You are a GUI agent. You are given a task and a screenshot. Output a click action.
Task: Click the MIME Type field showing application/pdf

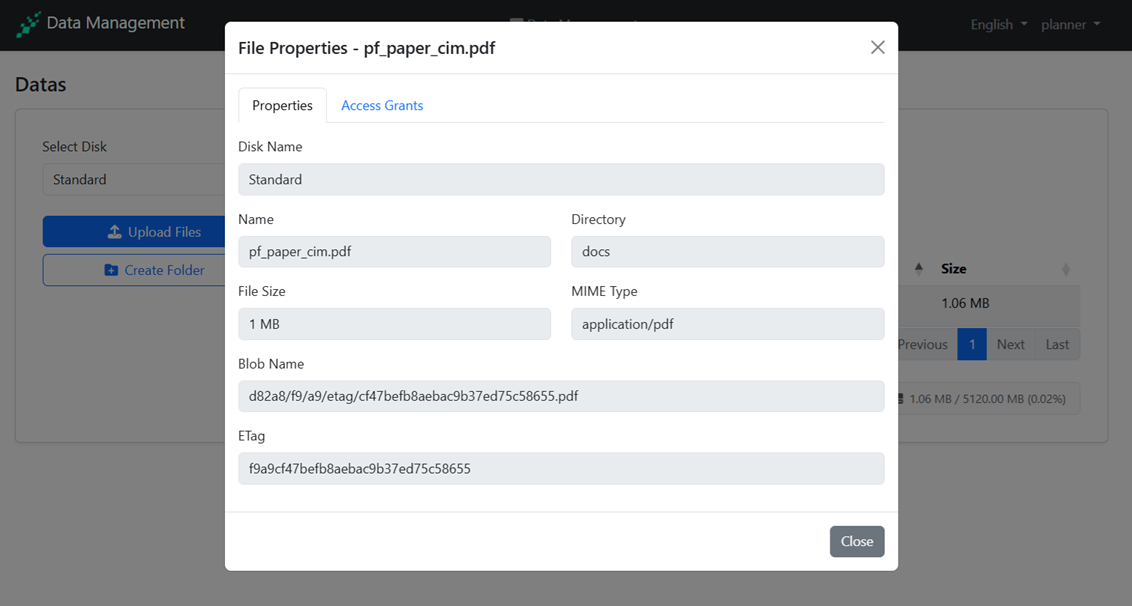[x=727, y=324]
